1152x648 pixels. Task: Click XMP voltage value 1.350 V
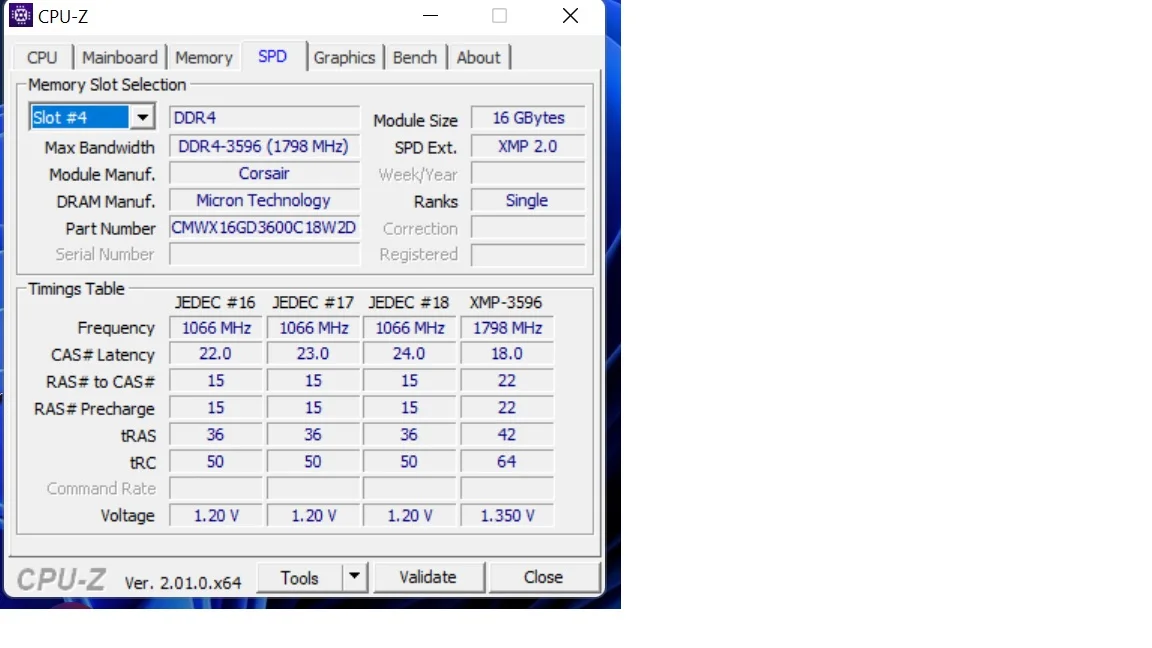(507, 516)
